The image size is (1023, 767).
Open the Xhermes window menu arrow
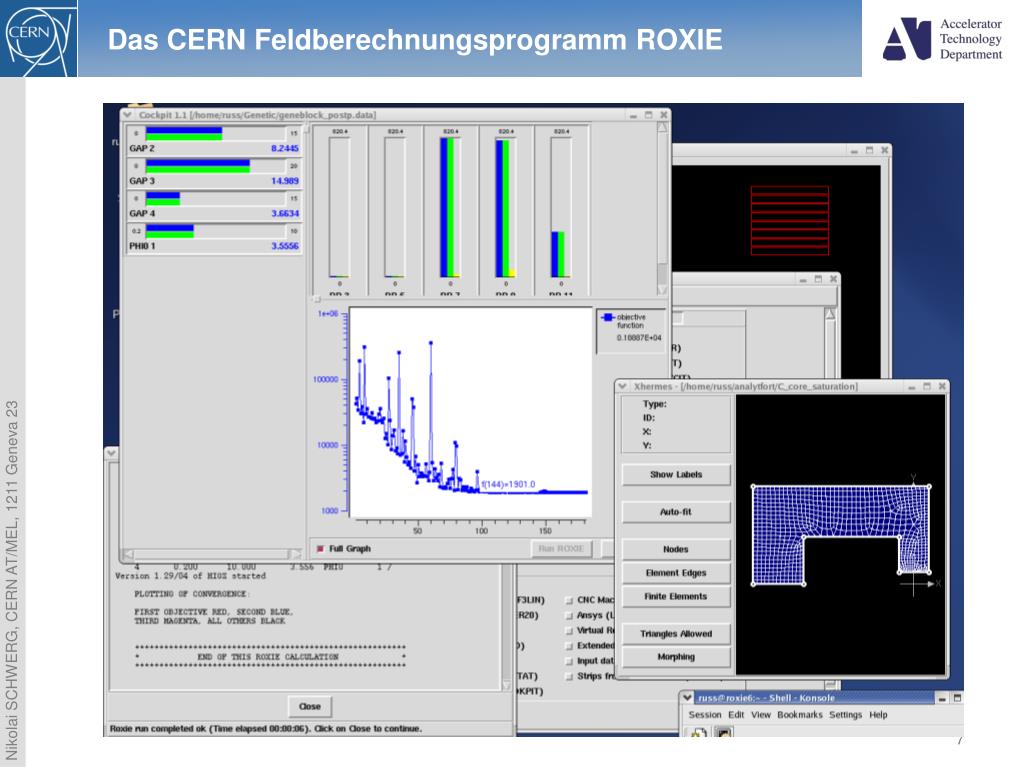click(x=622, y=386)
